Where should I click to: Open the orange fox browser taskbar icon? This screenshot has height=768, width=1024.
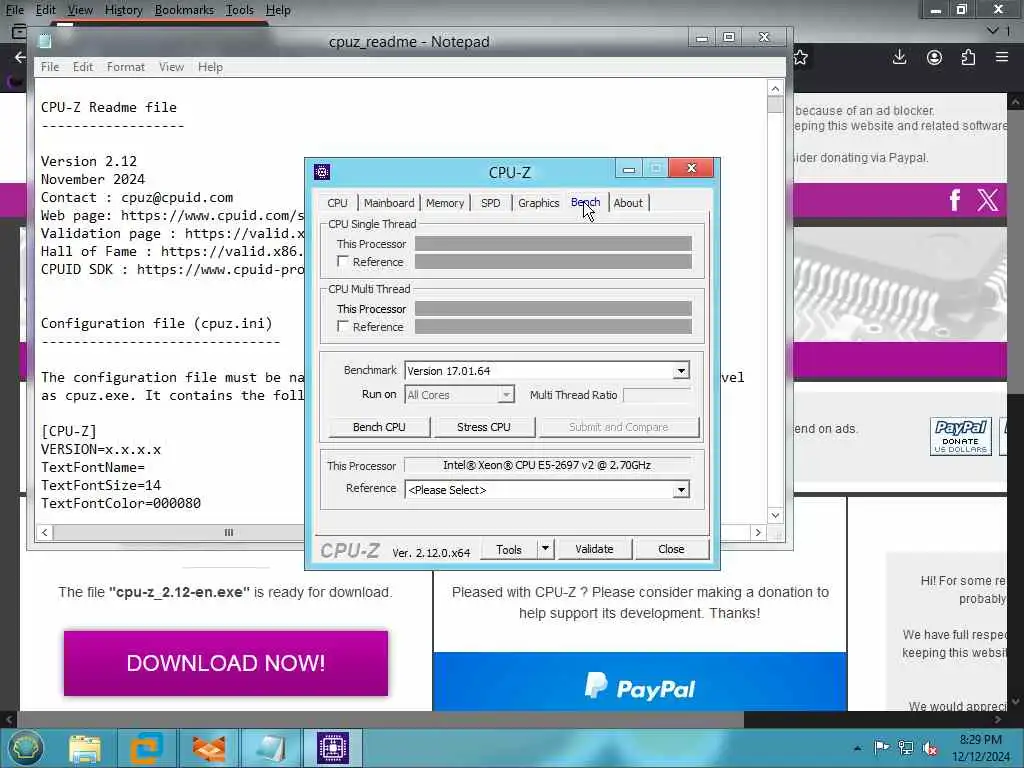click(209, 748)
